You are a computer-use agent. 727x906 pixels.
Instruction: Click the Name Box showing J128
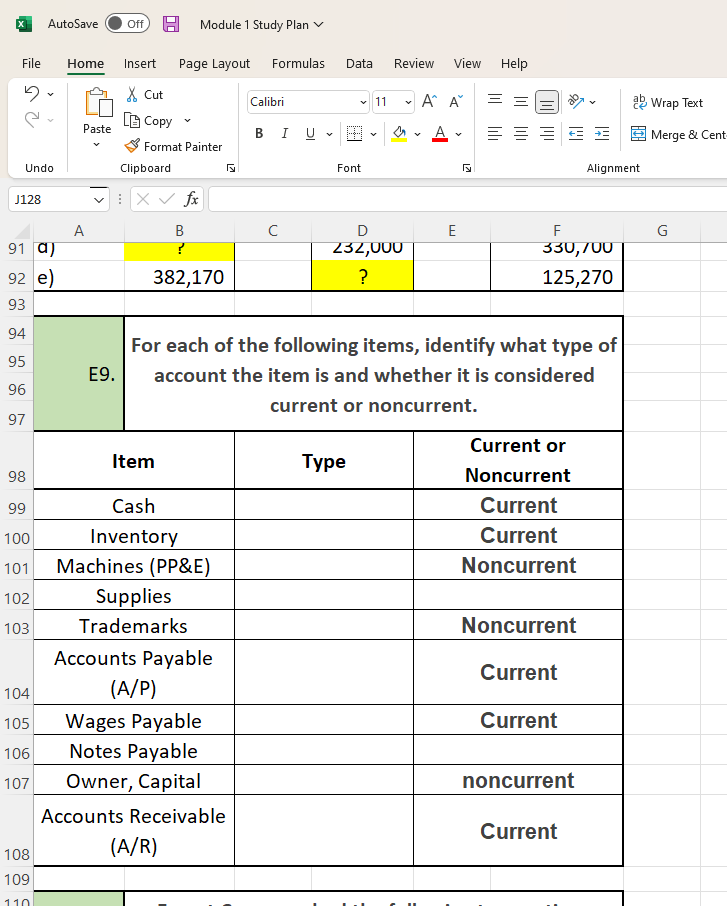pos(49,199)
